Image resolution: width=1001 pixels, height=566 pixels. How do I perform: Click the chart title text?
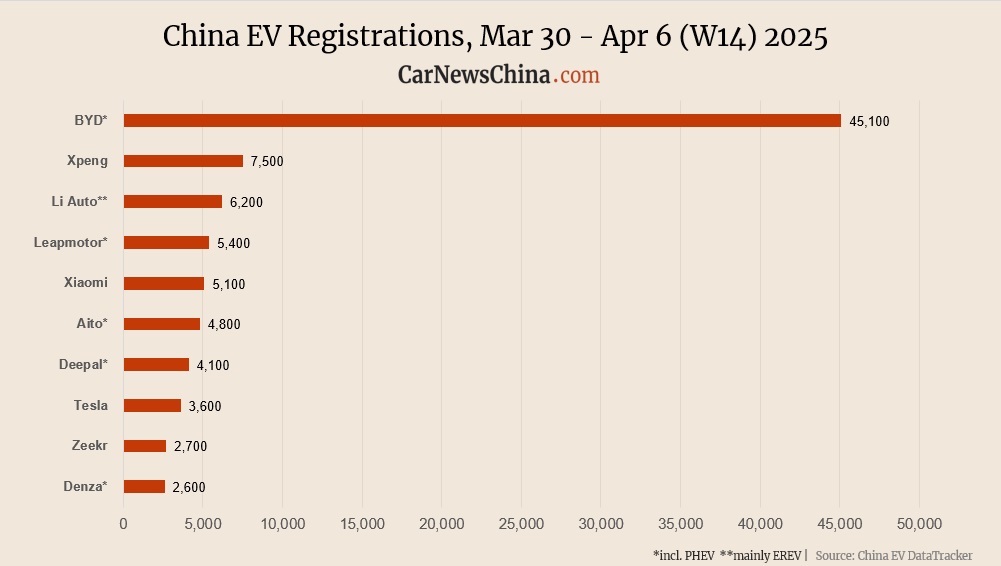coord(495,37)
